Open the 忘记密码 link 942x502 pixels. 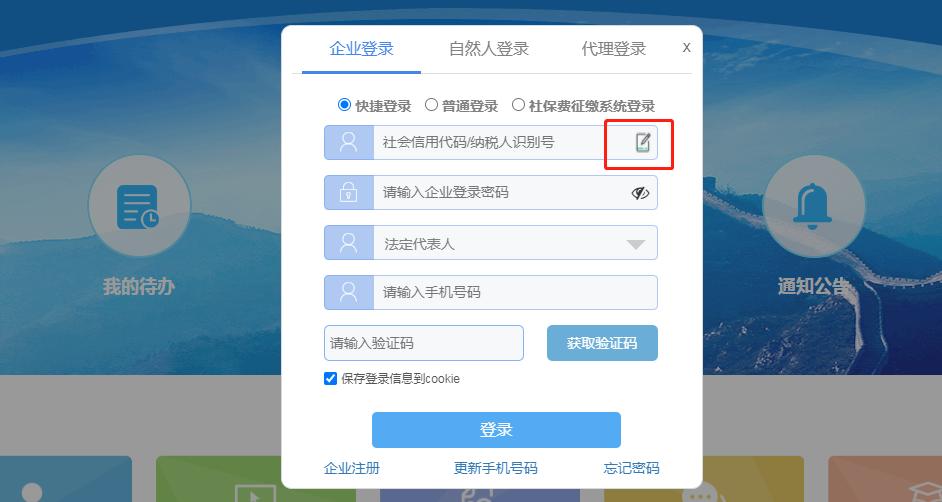pos(631,468)
